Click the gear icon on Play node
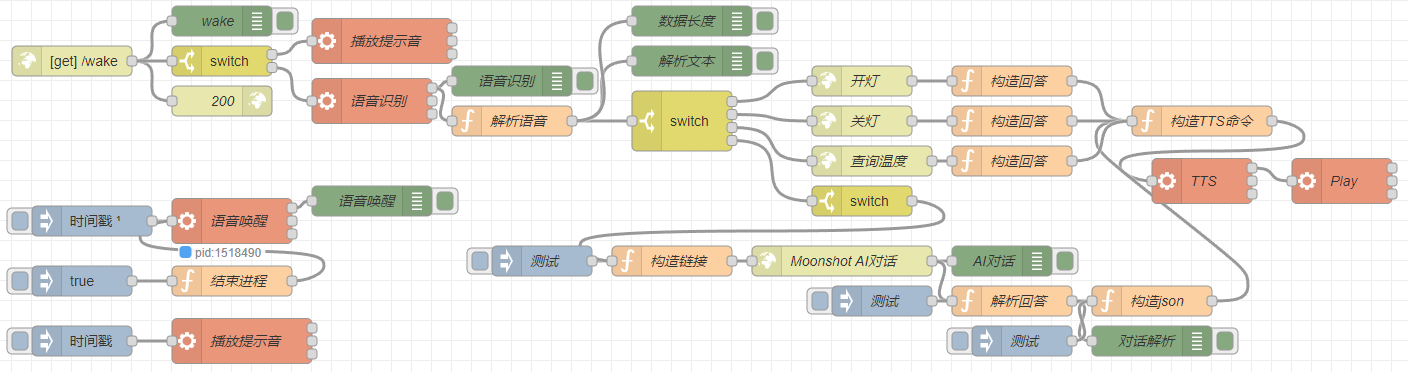 point(1306,181)
